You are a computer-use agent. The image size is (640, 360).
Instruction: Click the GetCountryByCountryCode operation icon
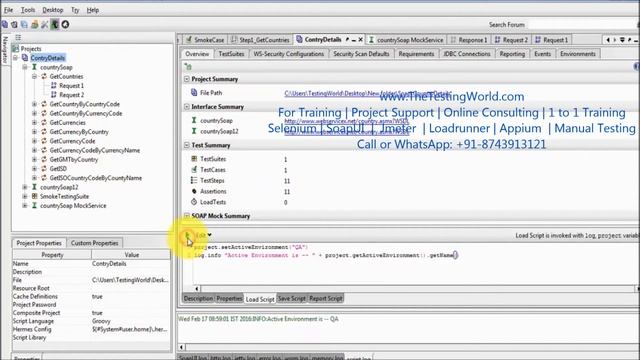(x=44, y=104)
